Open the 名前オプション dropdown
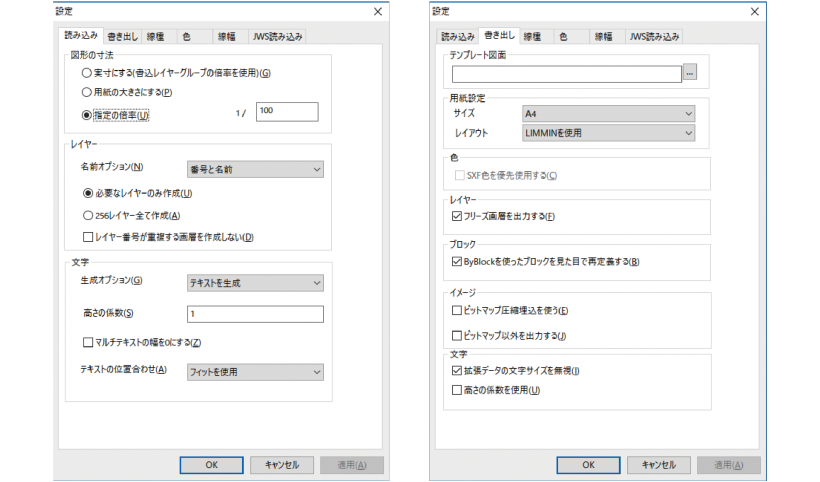The image size is (820, 482). pyautogui.click(x=255, y=169)
